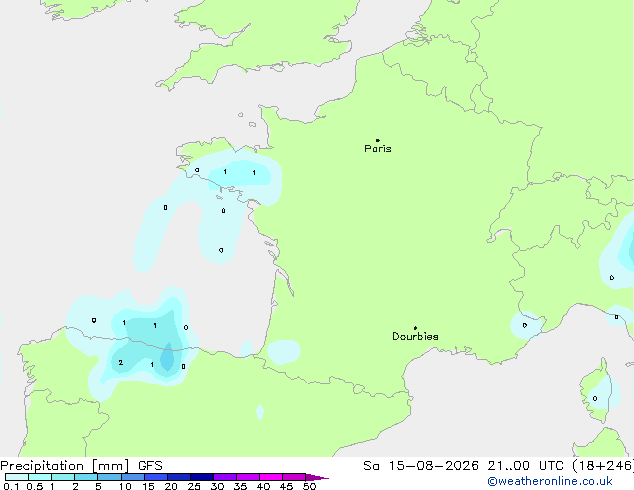The height and width of the screenshot is (490, 634).
Task: Click the date 'Sa 15-08-2026'
Action: point(421,466)
